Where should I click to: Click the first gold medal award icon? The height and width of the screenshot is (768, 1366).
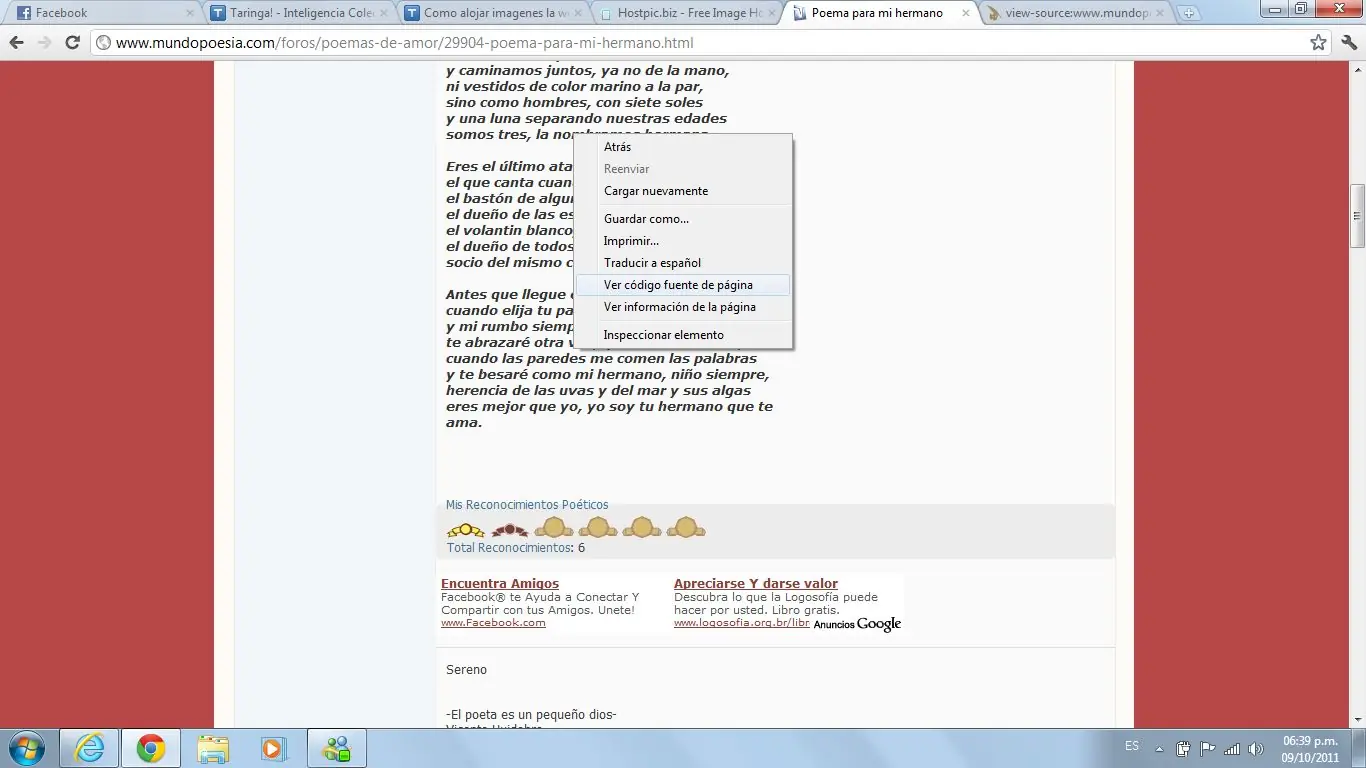pyautogui.click(x=554, y=527)
